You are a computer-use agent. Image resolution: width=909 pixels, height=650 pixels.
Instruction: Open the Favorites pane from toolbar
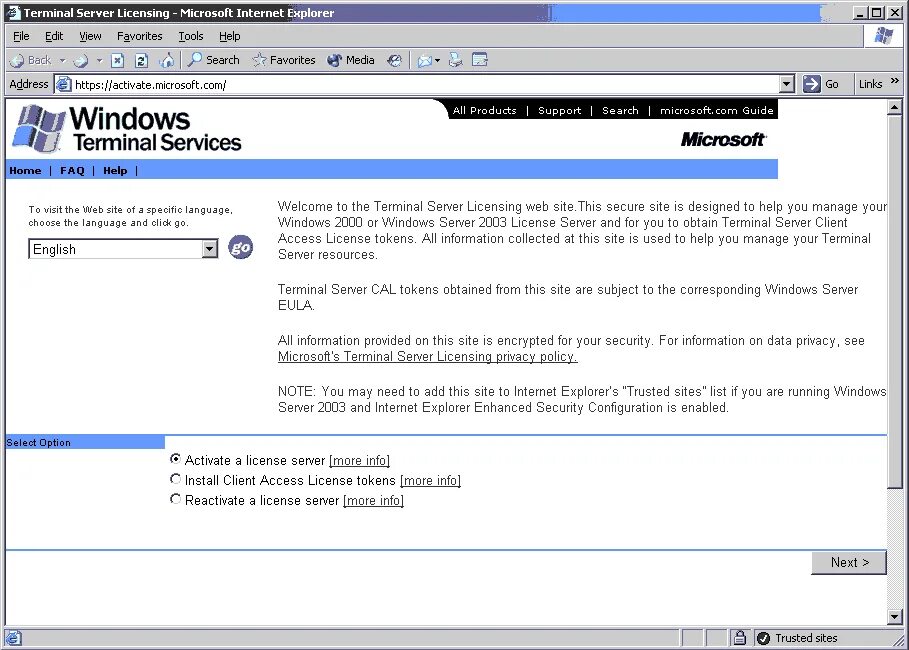284,60
